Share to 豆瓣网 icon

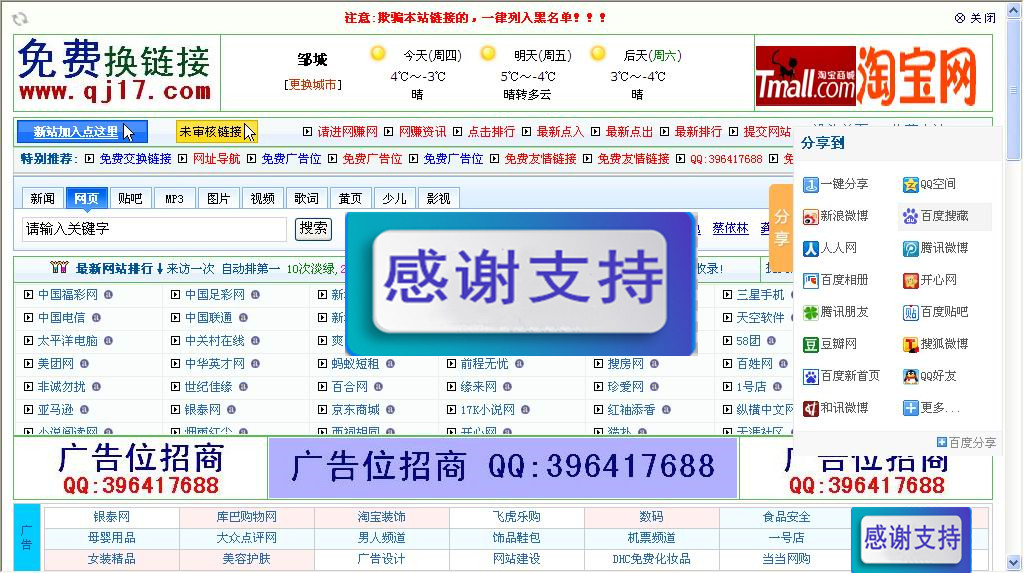click(x=810, y=345)
